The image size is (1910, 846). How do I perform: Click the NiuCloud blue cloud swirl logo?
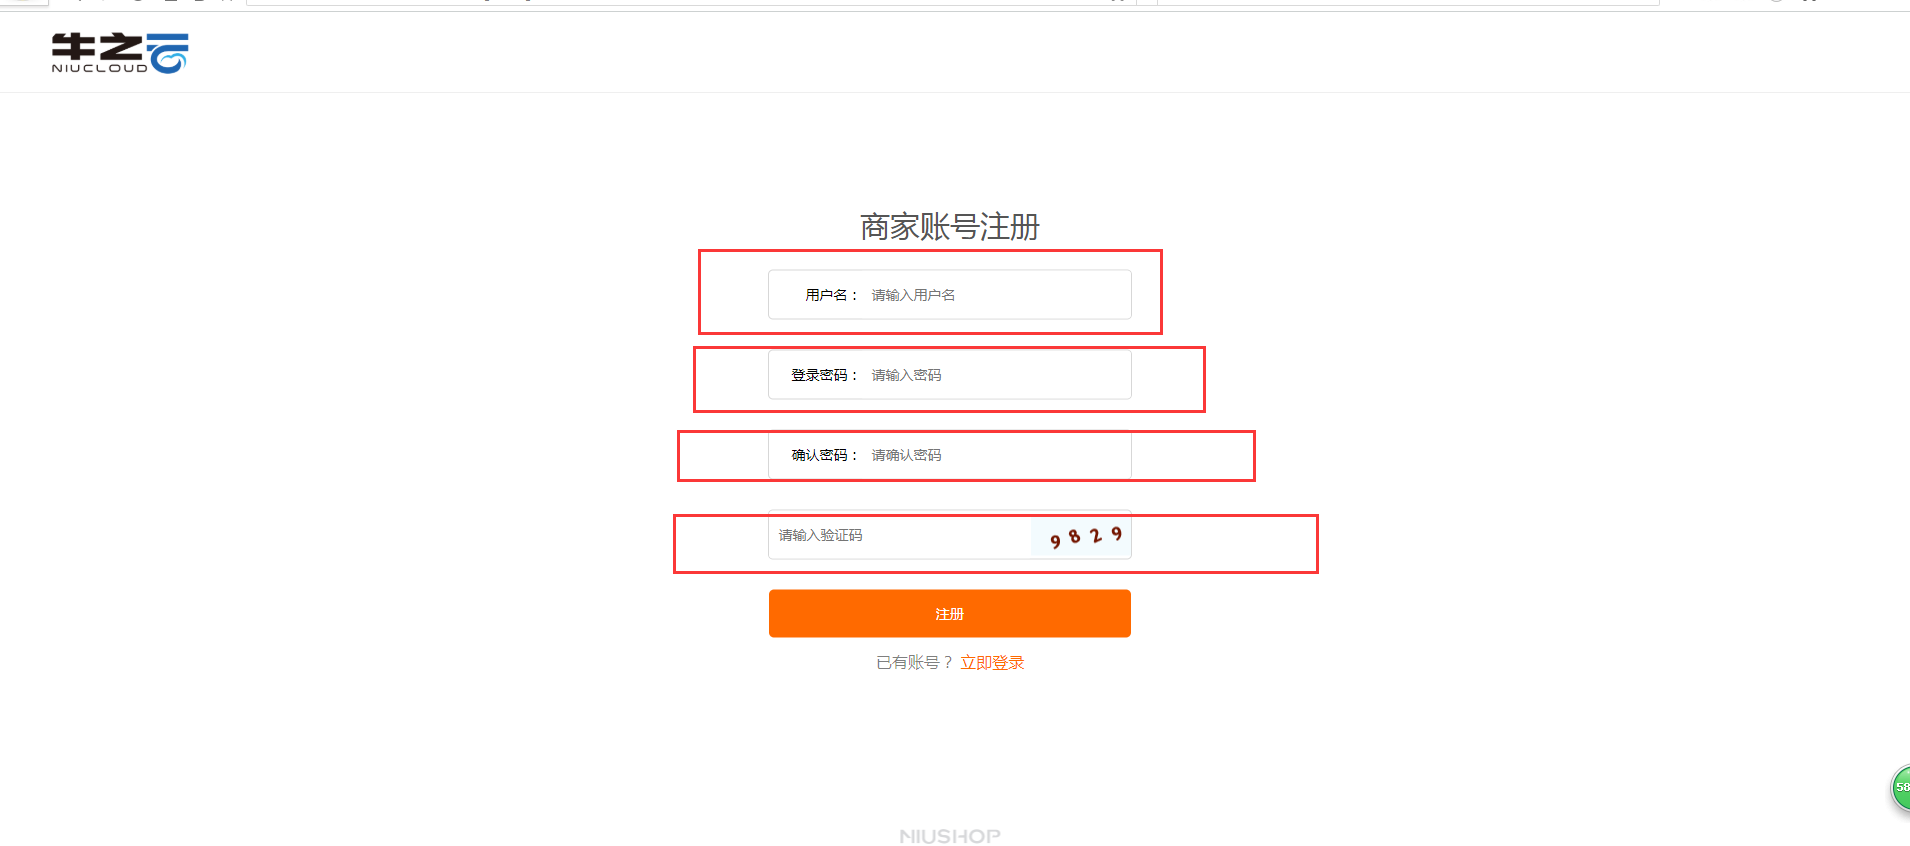click(167, 53)
